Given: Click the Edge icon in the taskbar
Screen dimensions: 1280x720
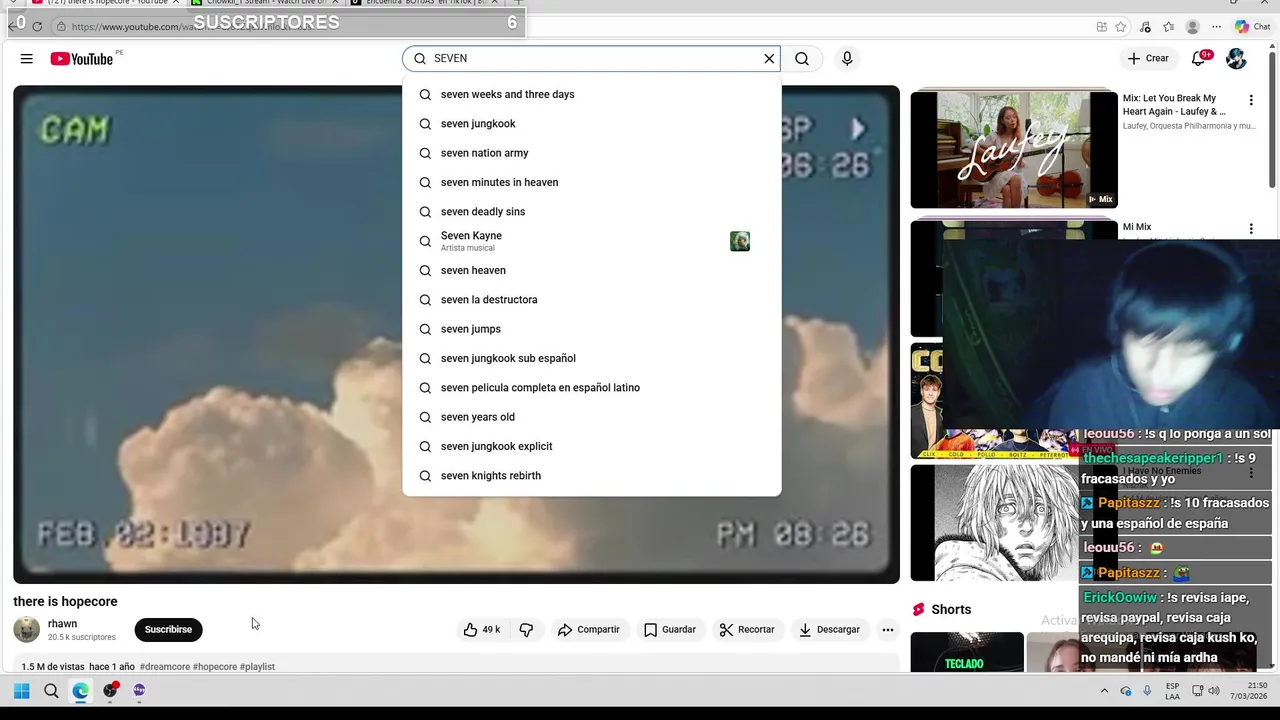Looking at the screenshot, I should click(x=80, y=691).
